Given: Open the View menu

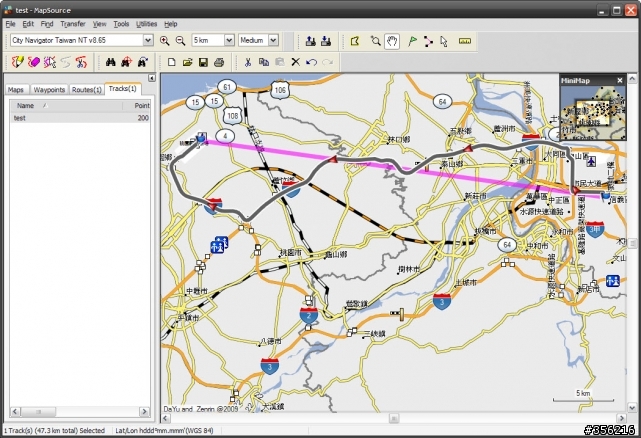Looking at the screenshot, I should [99, 24].
